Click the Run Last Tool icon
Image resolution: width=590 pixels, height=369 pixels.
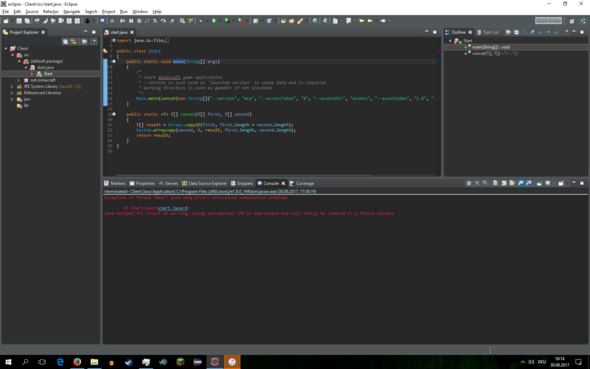(240, 21)
